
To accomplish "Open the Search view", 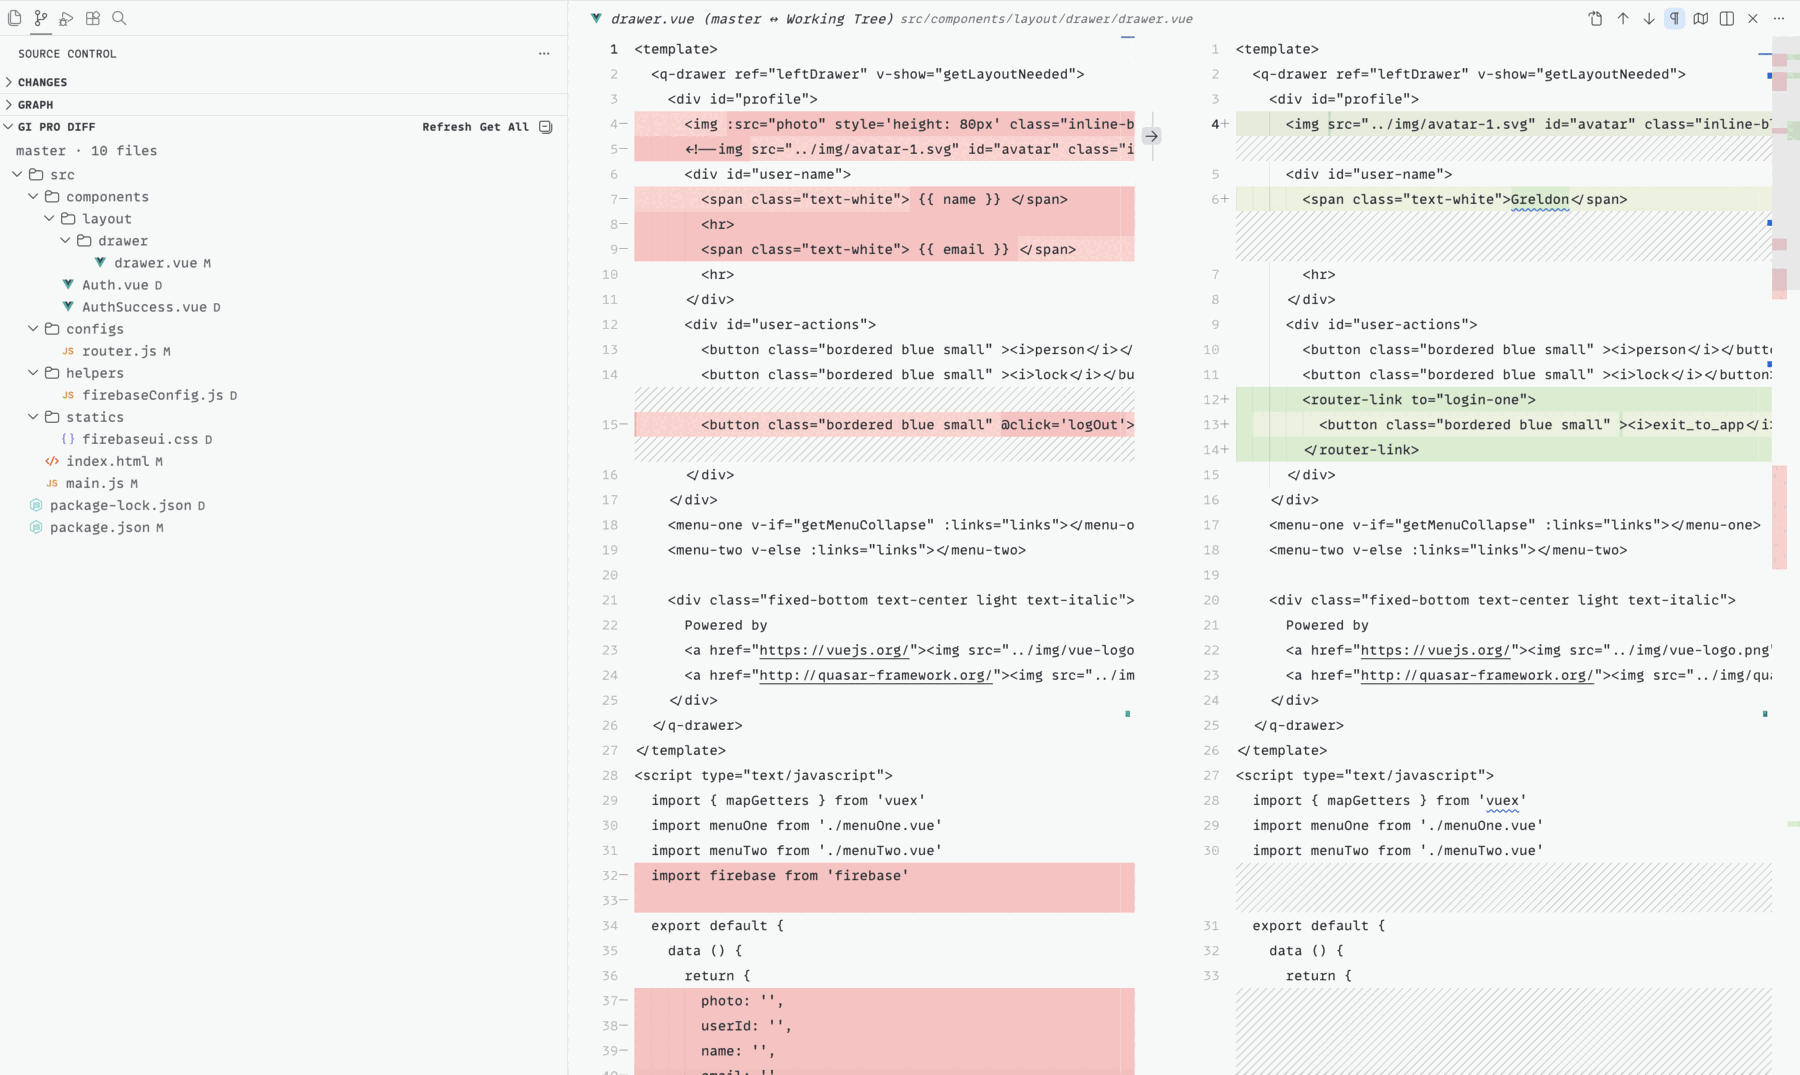I will coord(119,18).
